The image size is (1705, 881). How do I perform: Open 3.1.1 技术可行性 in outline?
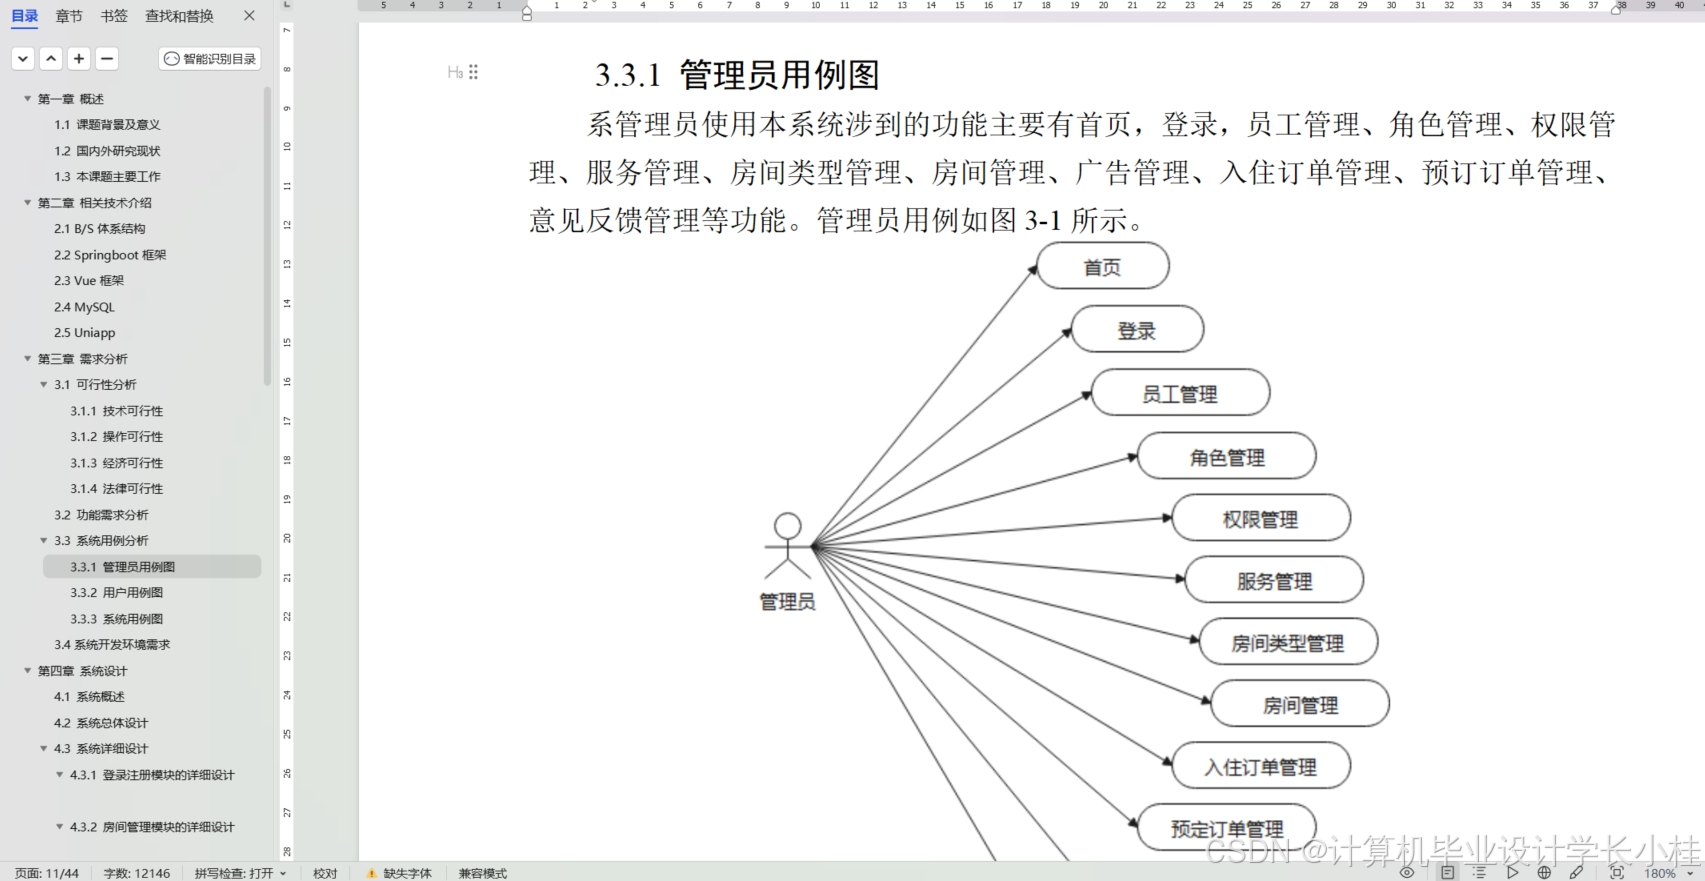116,411
